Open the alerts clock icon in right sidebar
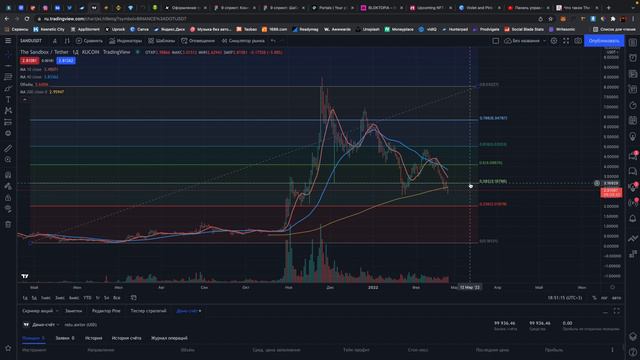Image resolution: width=640 pixels, height=360 pixels. pos(633,58)
